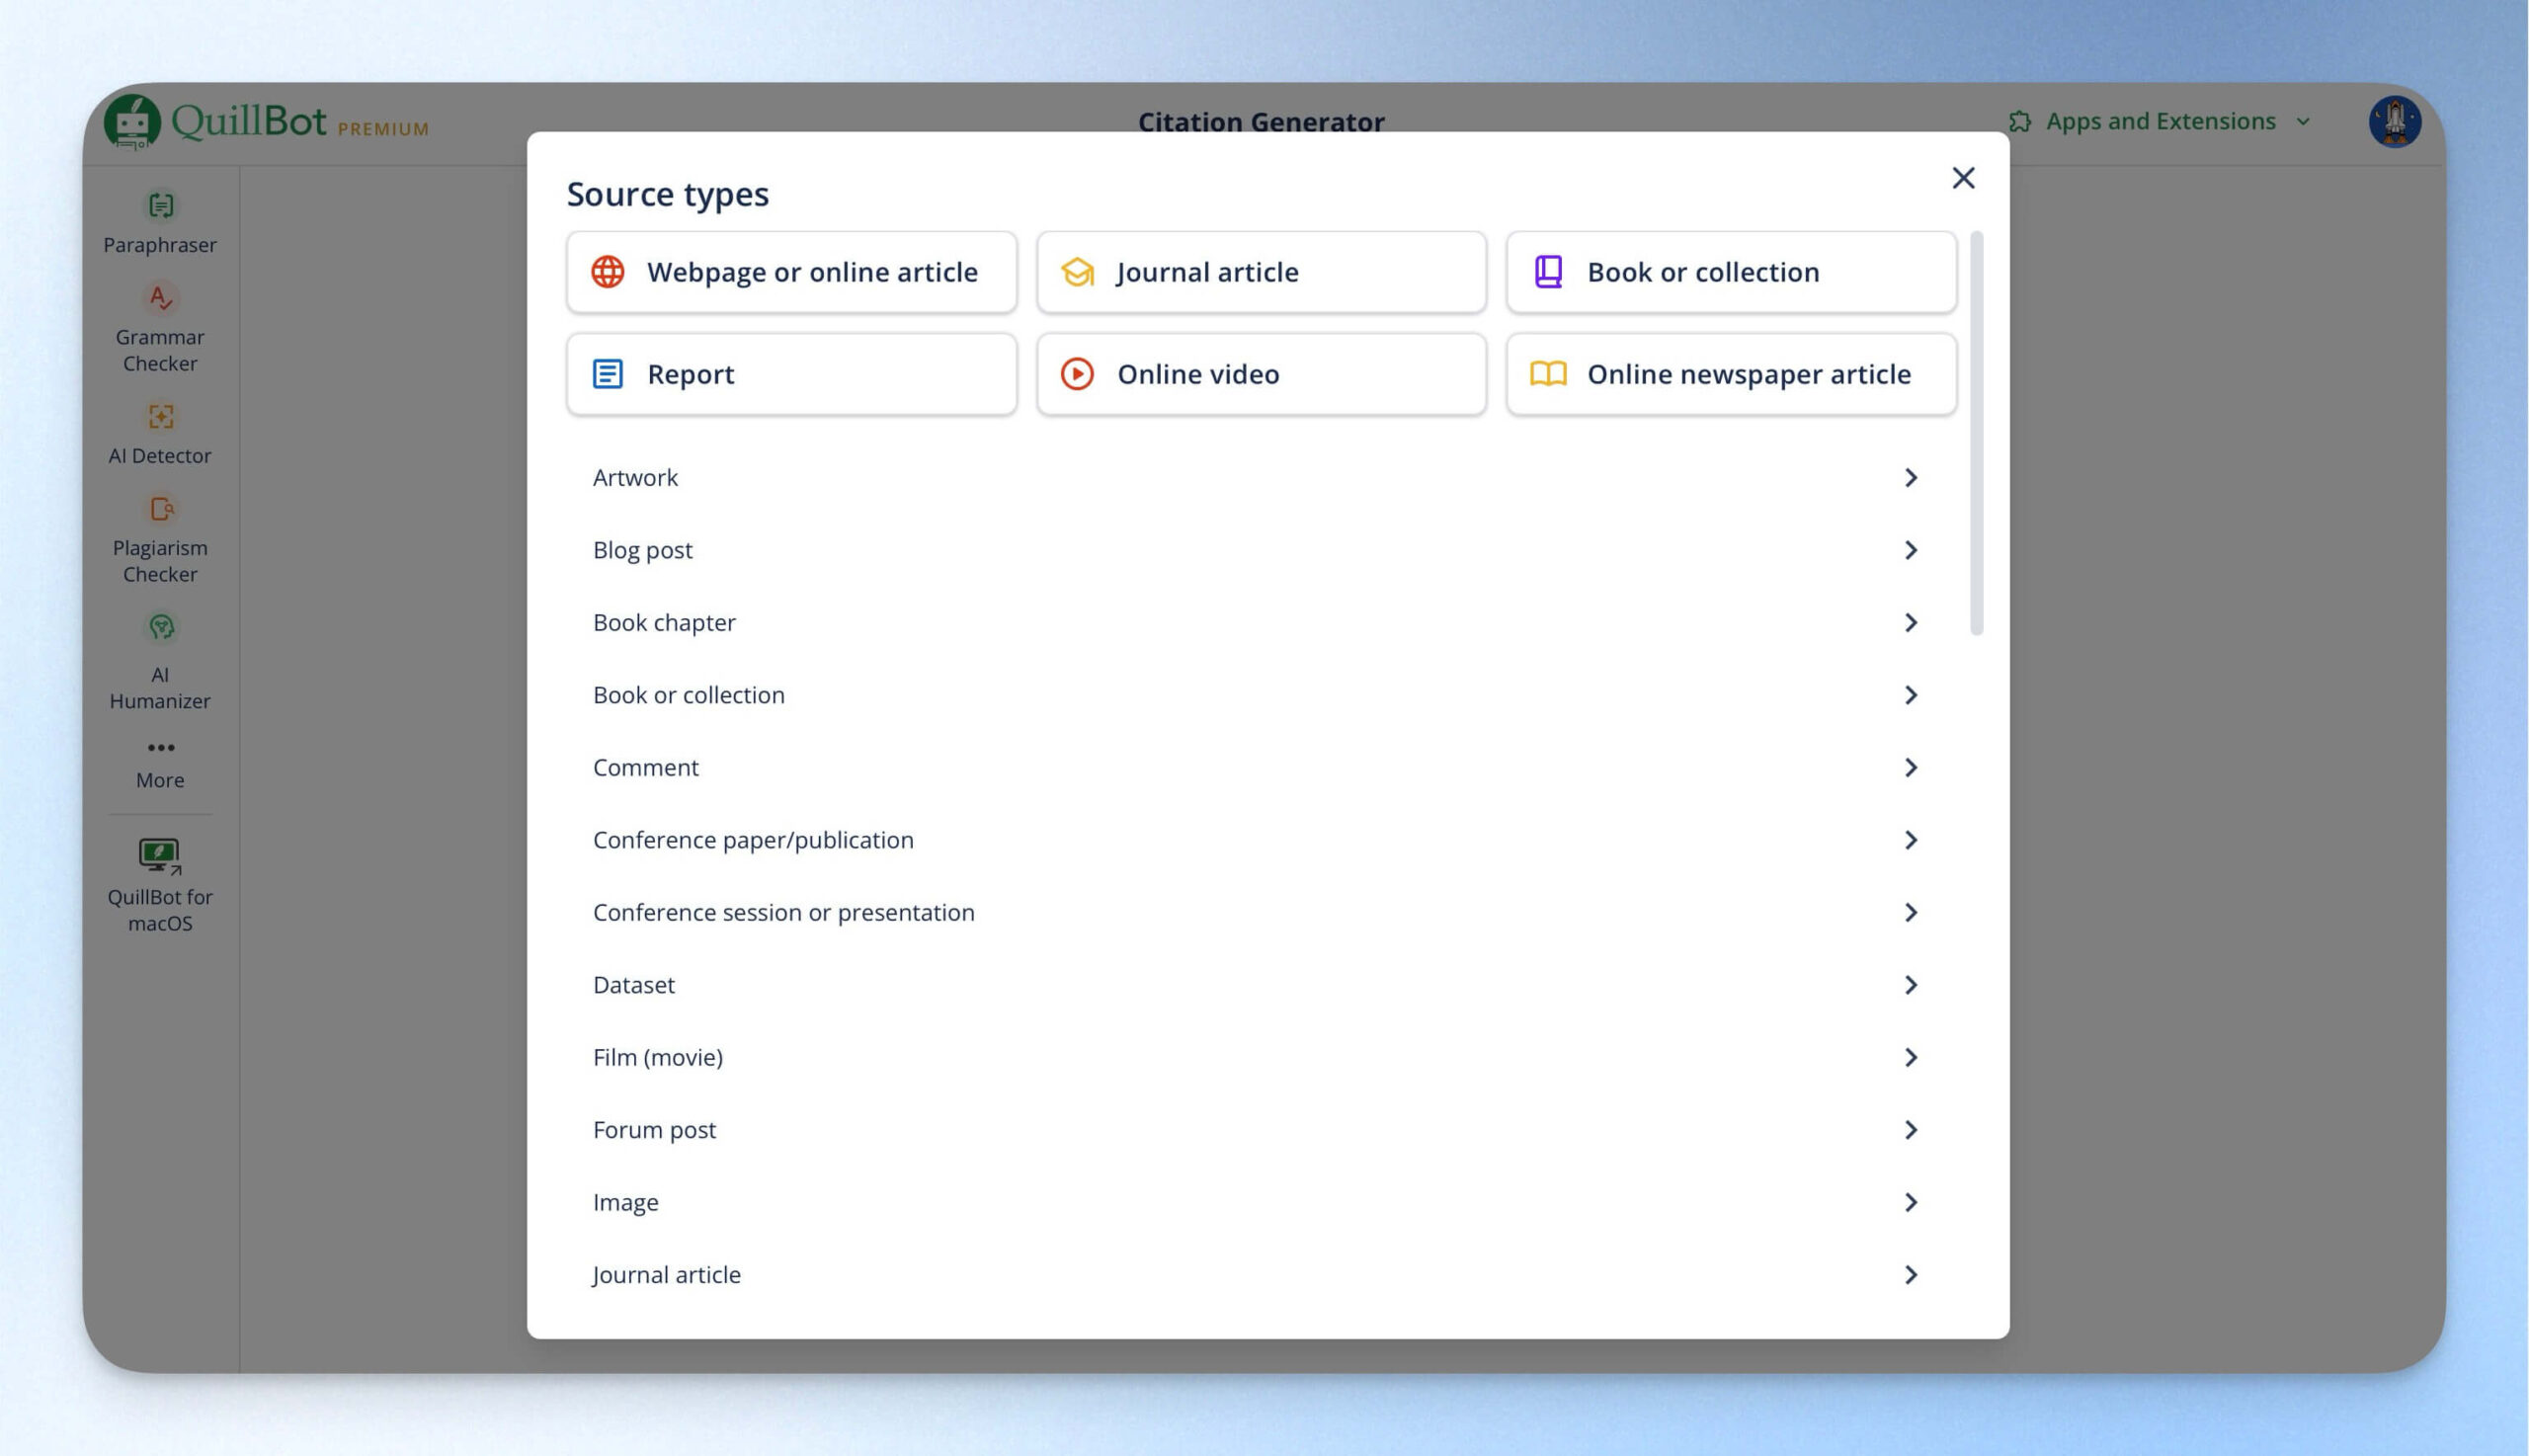The width and height of the screenshot is (2529, 1456).
Task: Expand the Conference session or presentation chevron
Action: click(1910, 913)
